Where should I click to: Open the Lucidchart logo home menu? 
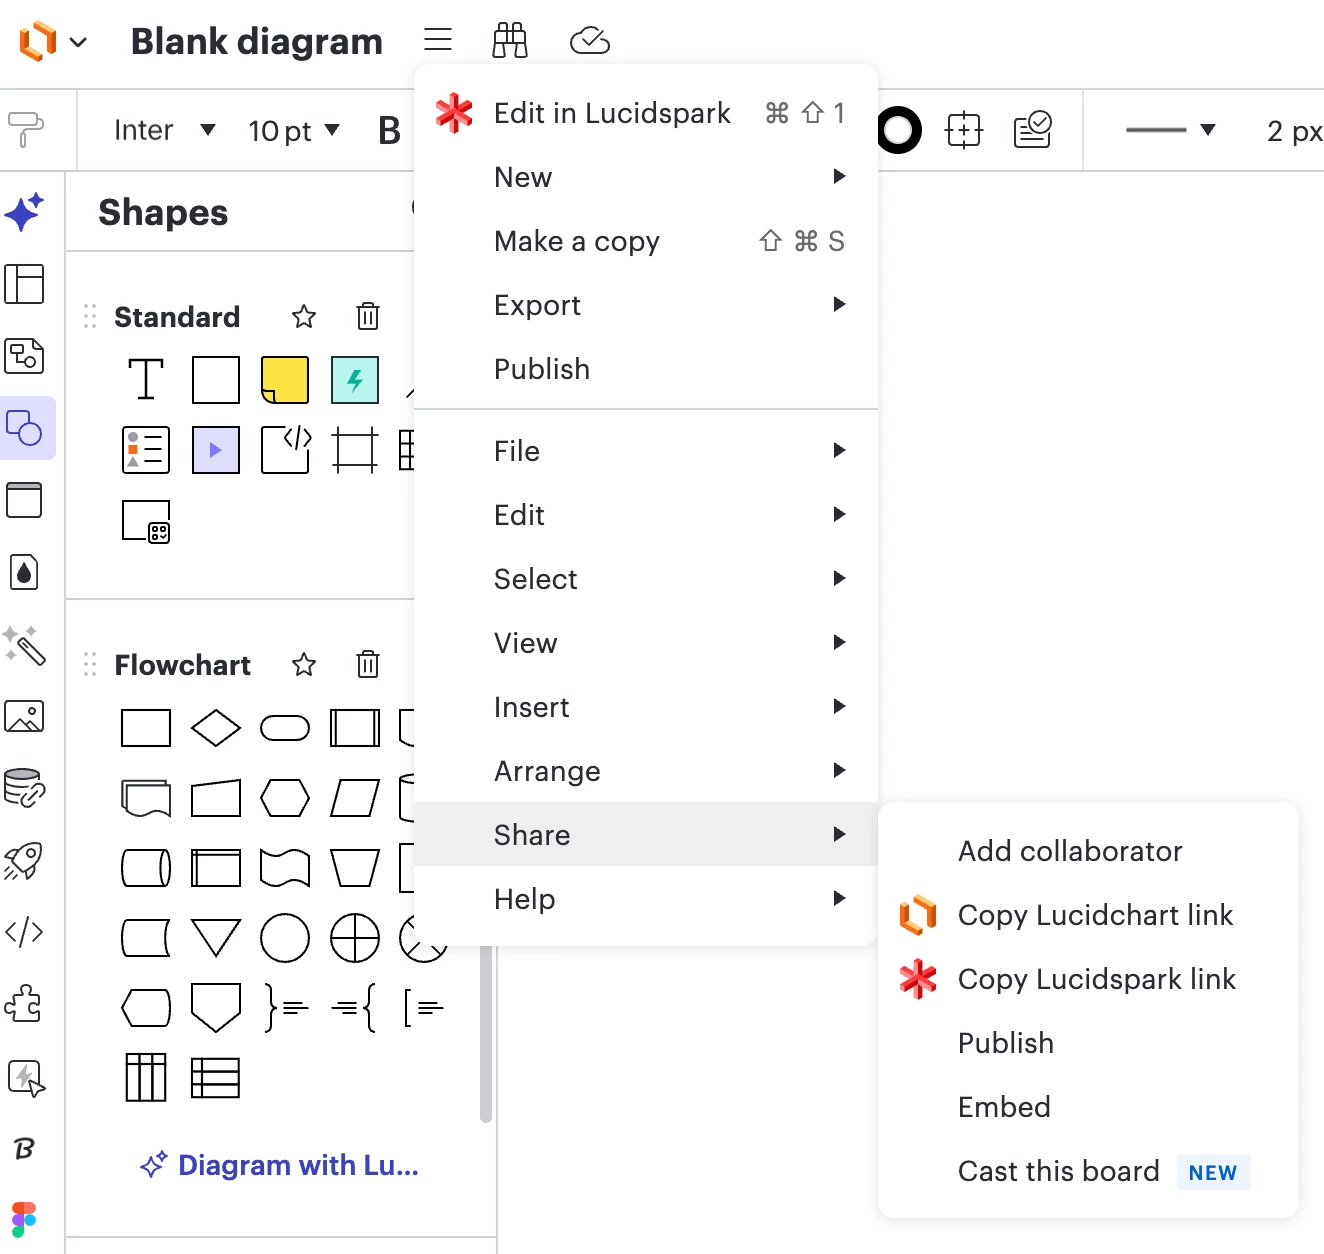[52, 42]
